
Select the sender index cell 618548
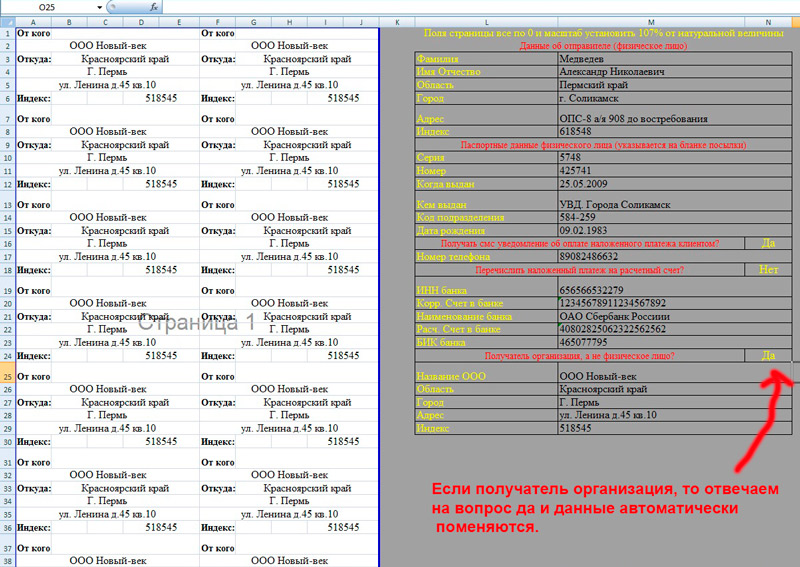click(x=650, y=131)
